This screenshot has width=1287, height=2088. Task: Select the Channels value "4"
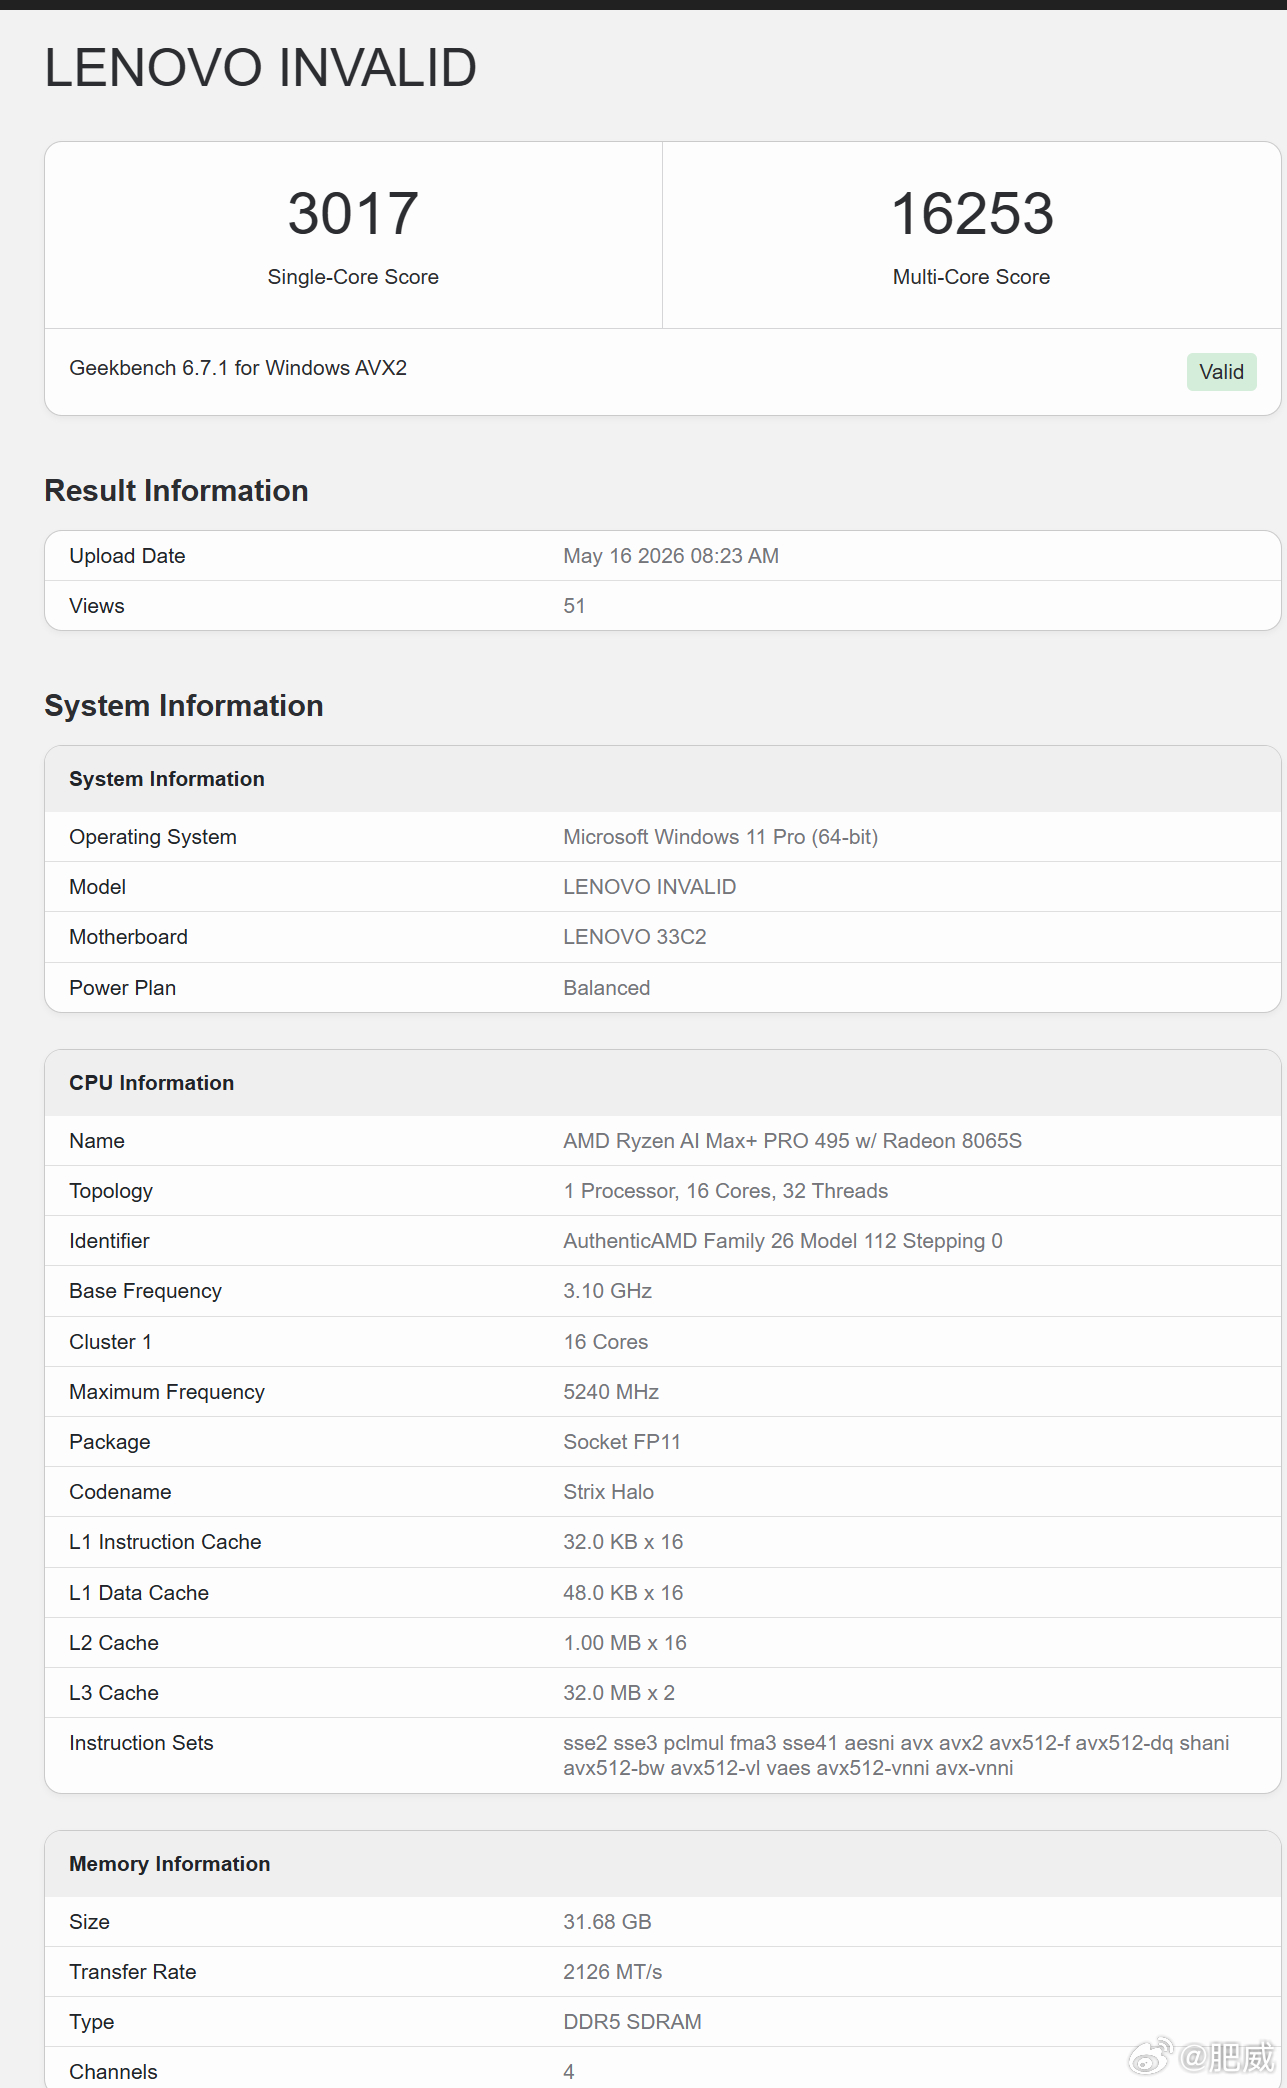click(x=569, y=2072)
